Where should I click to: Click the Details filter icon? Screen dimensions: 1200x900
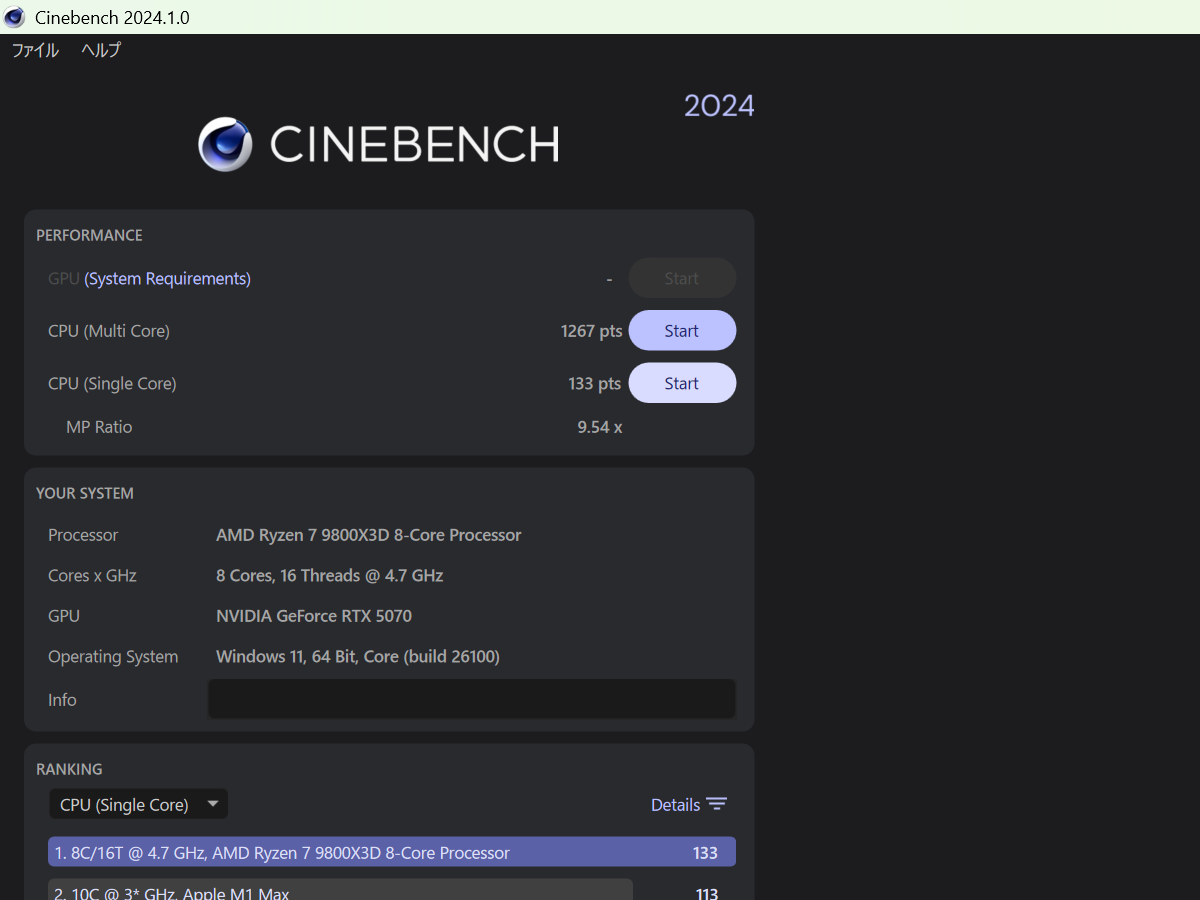click(x=716, y=805)
